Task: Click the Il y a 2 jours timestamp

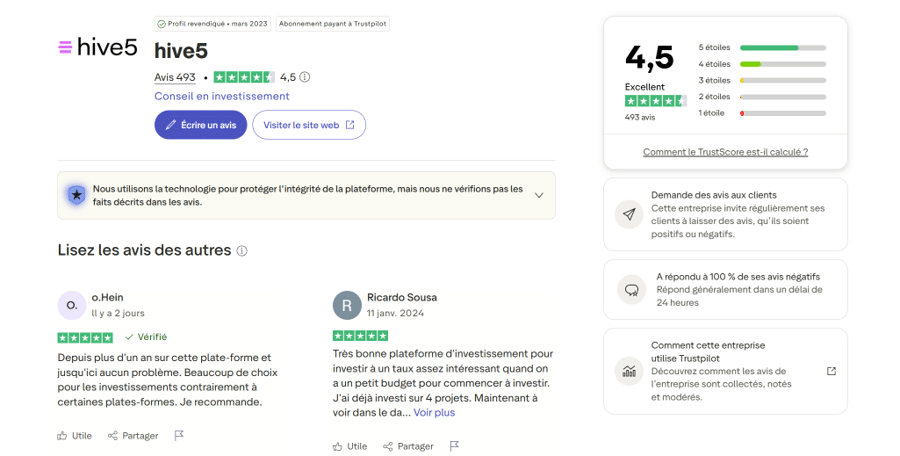Action: point(118,313)
